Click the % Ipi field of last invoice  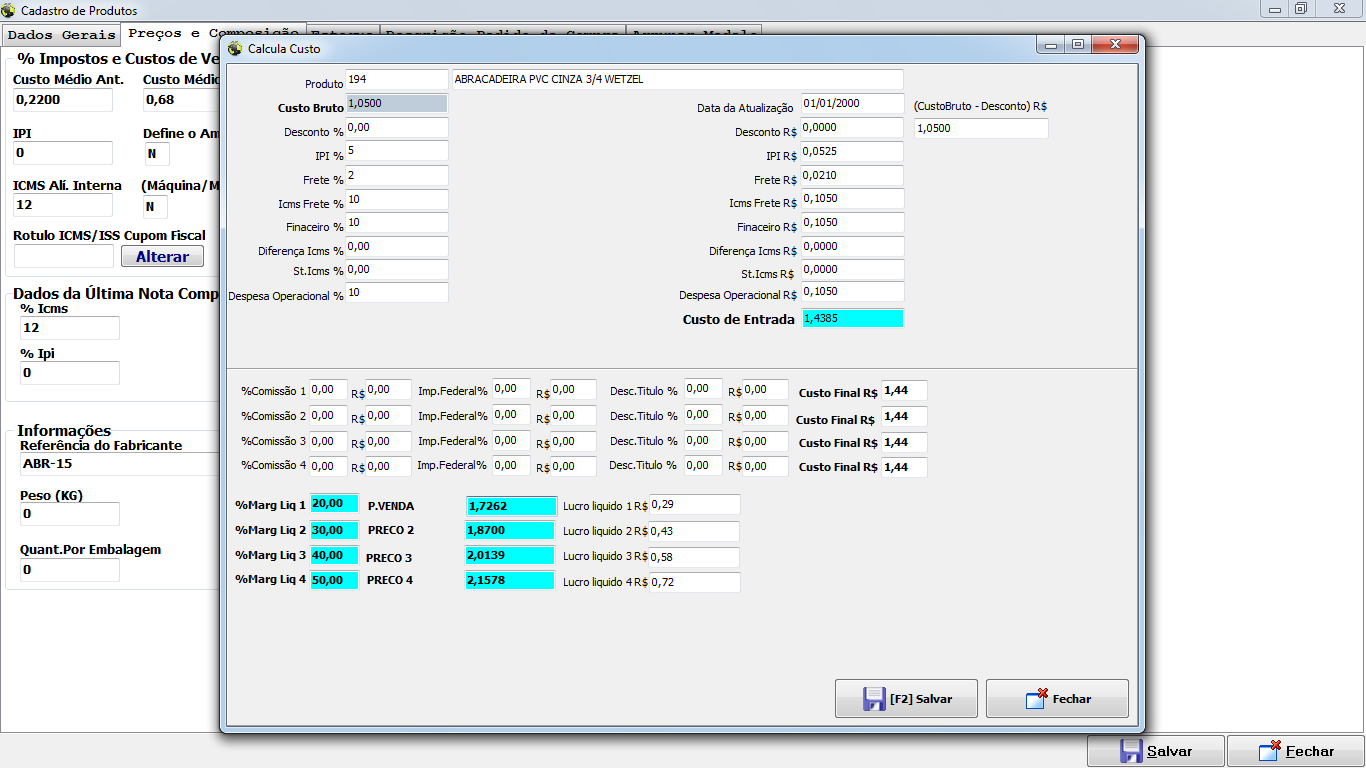[x=70, y=373]
